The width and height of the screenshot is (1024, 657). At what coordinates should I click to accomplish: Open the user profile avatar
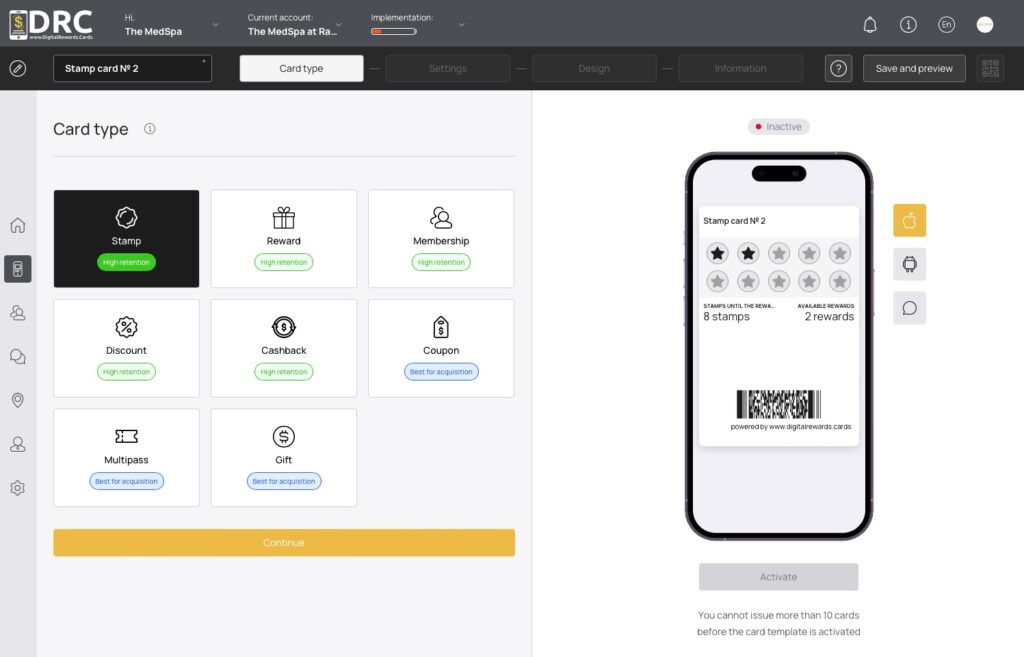[x=985, y=25]
